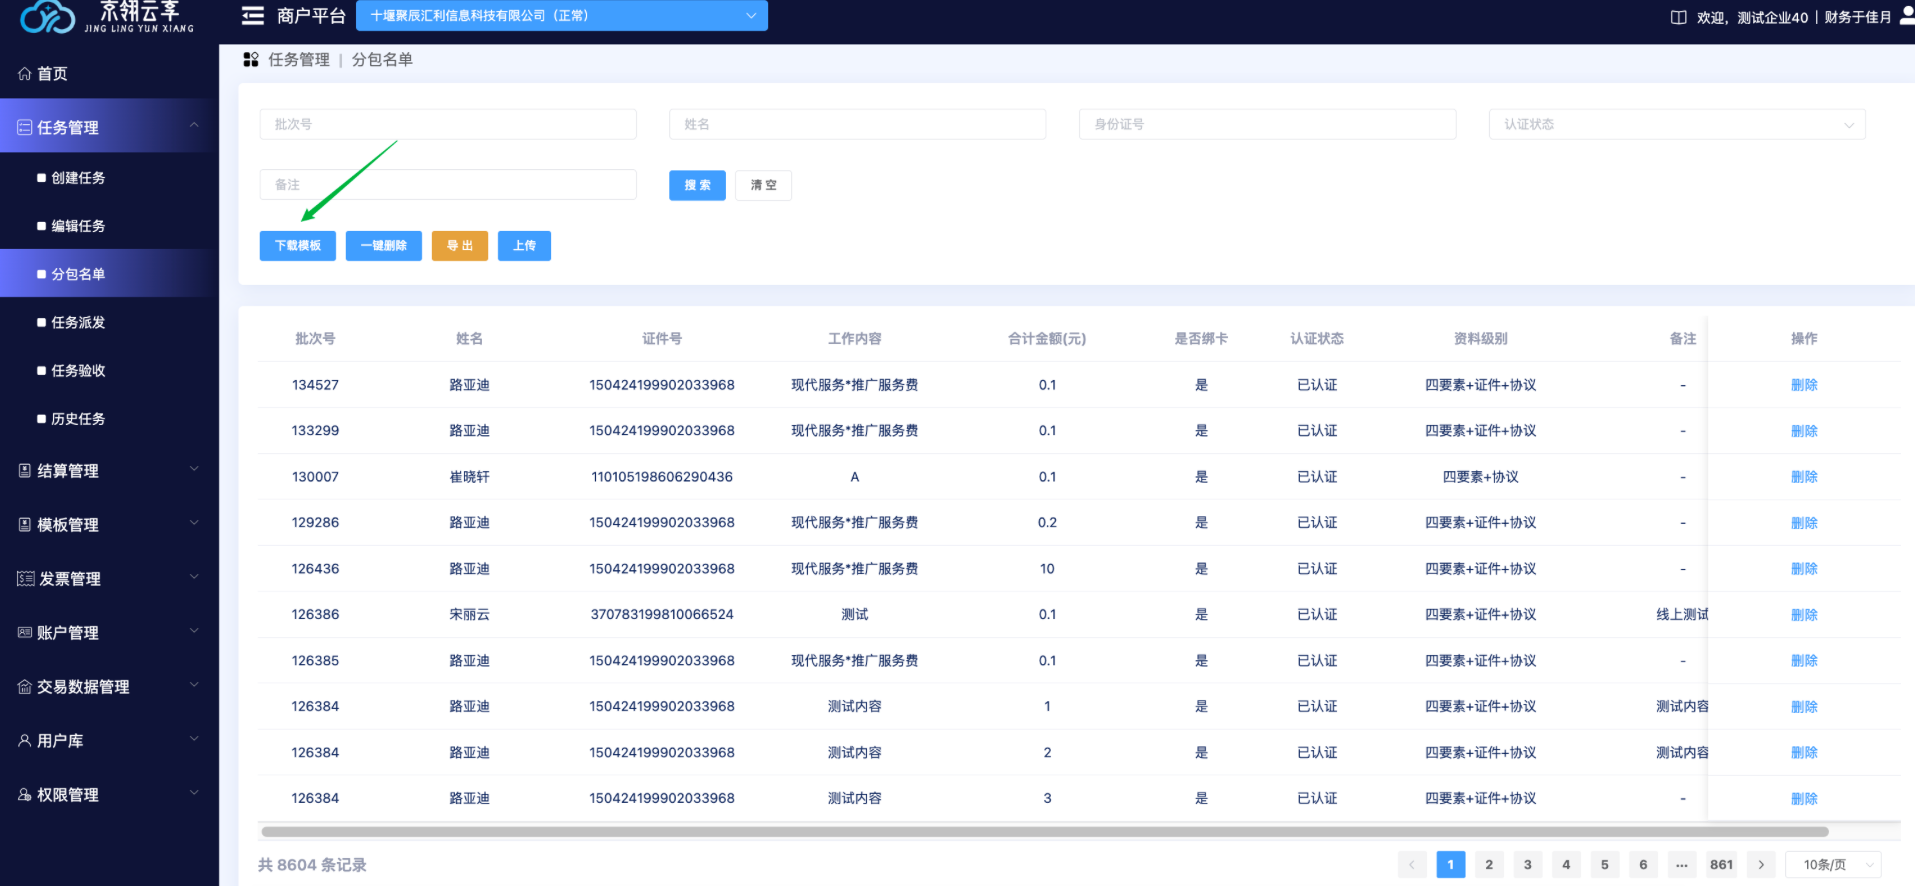This screenshot has width=1920, height=886.
Task: Click the 权限管理 sidebar icon
Action: 25,795
